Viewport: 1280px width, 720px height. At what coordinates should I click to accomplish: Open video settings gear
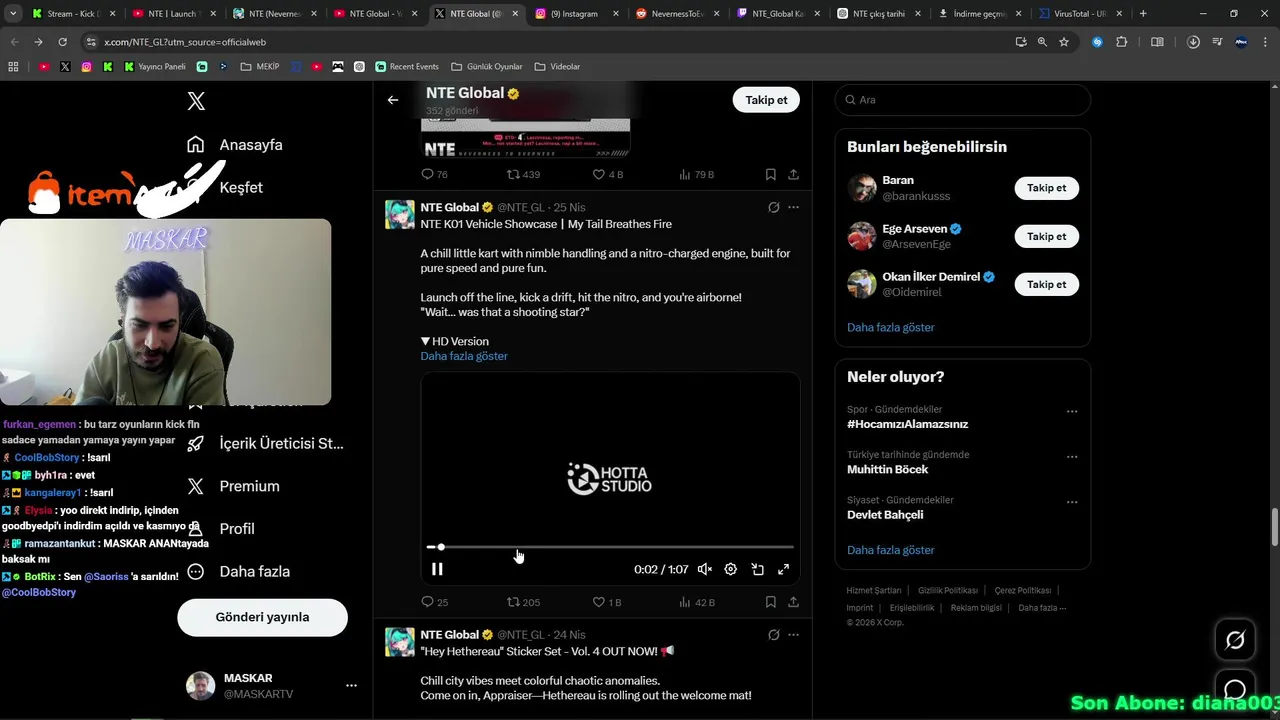point(731,569)
